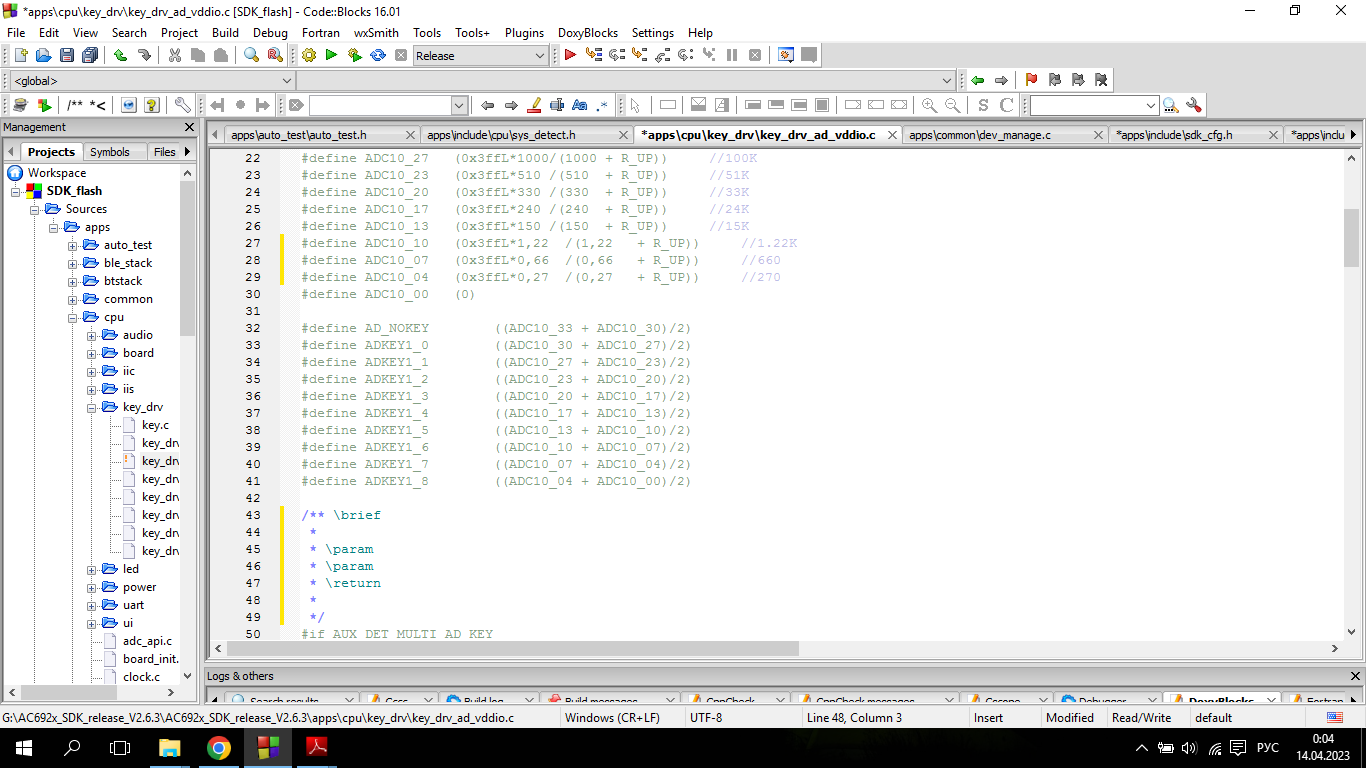The width and height of the screenshot is (1366, 768).
Task: Collapse the SDK_flash project node
Action: click(16, 191)
